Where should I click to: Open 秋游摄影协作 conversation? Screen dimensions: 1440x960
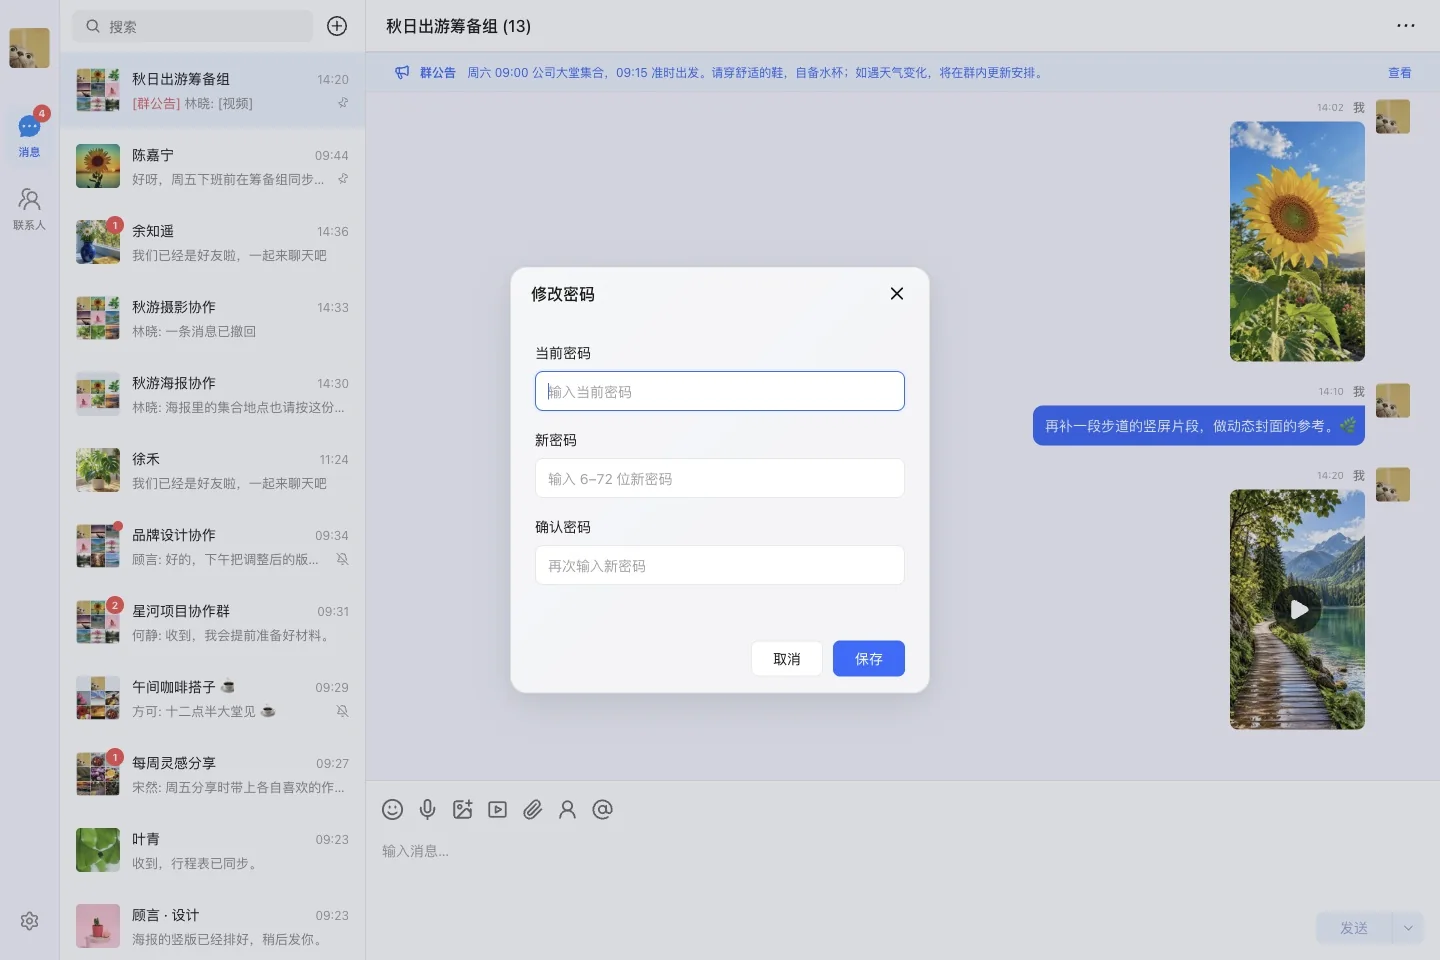pyautogui.click(x=212, y=318)
